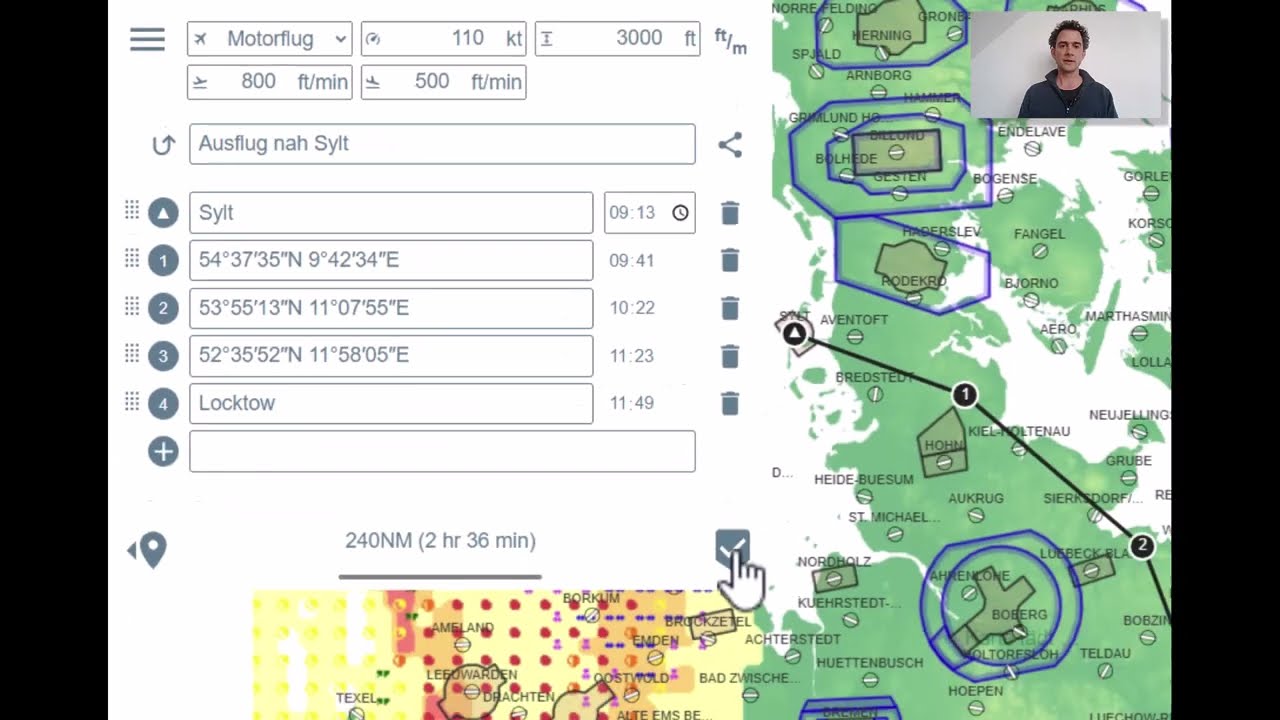
Task: Click the AMELAND airfield label
Action: (462, 628)
